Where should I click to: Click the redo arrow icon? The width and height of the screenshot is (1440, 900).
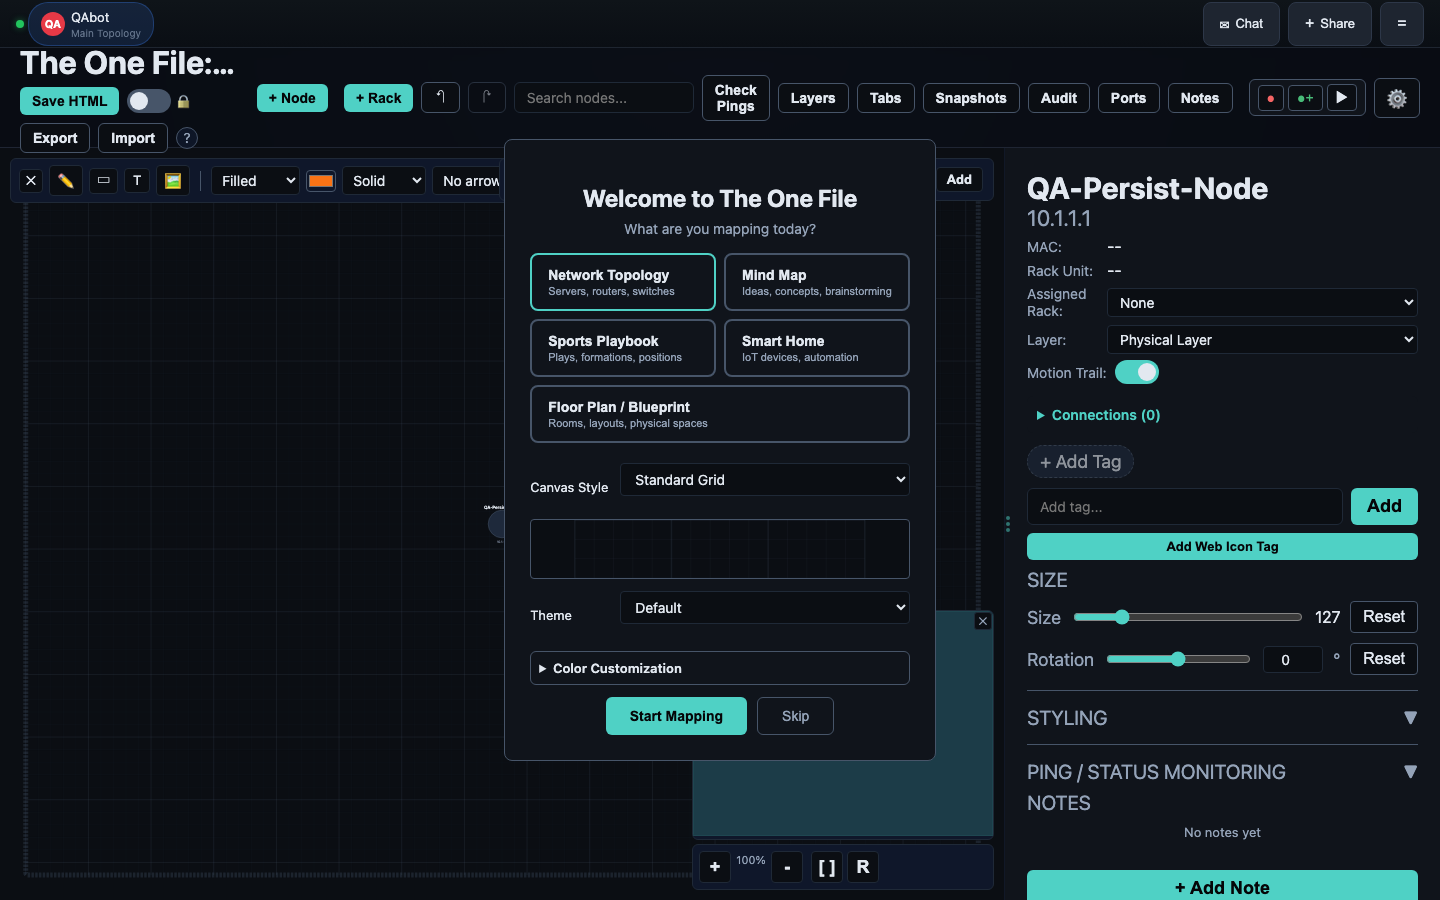pos(487,97)
